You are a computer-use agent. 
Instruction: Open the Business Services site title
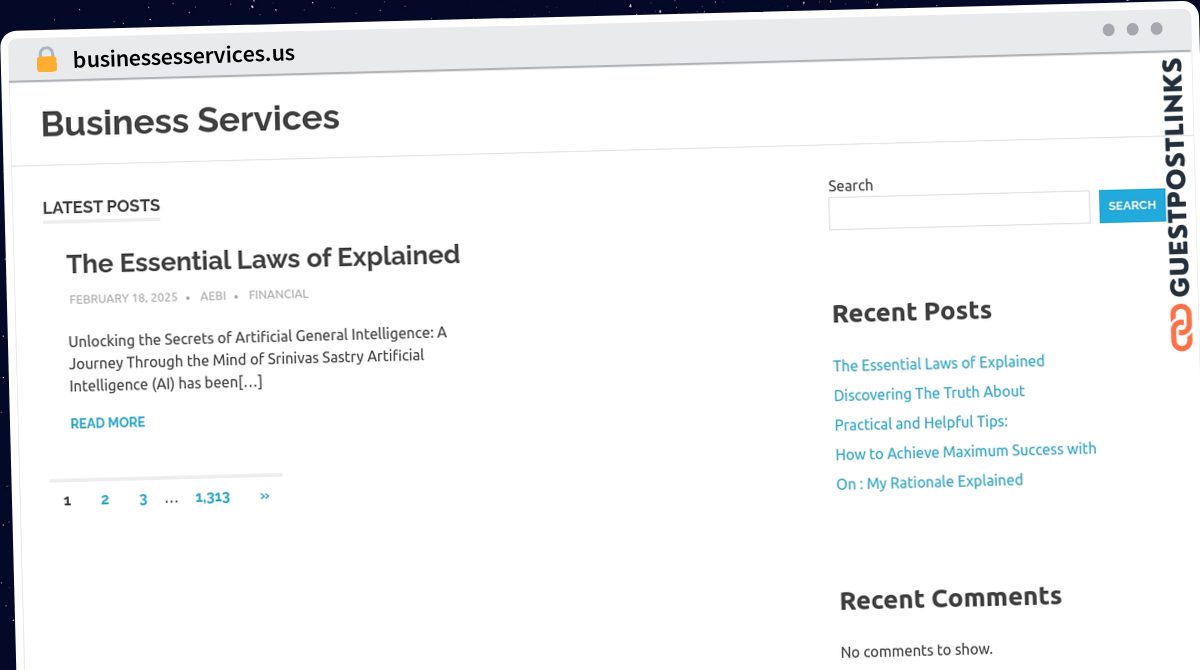tap(190, 121)
